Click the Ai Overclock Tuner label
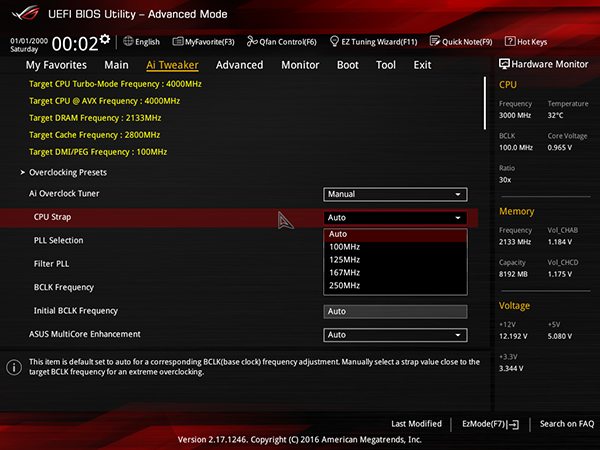The image size is (600, 450). point(64,194)
